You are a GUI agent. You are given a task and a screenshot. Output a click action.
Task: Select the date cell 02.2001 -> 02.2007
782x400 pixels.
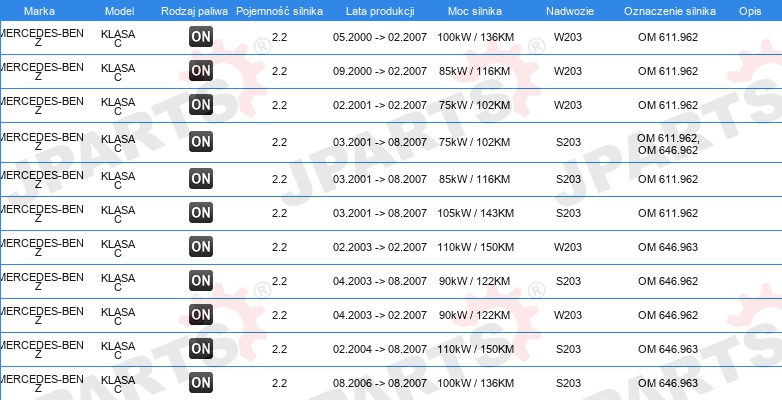(x=380, y=105)
